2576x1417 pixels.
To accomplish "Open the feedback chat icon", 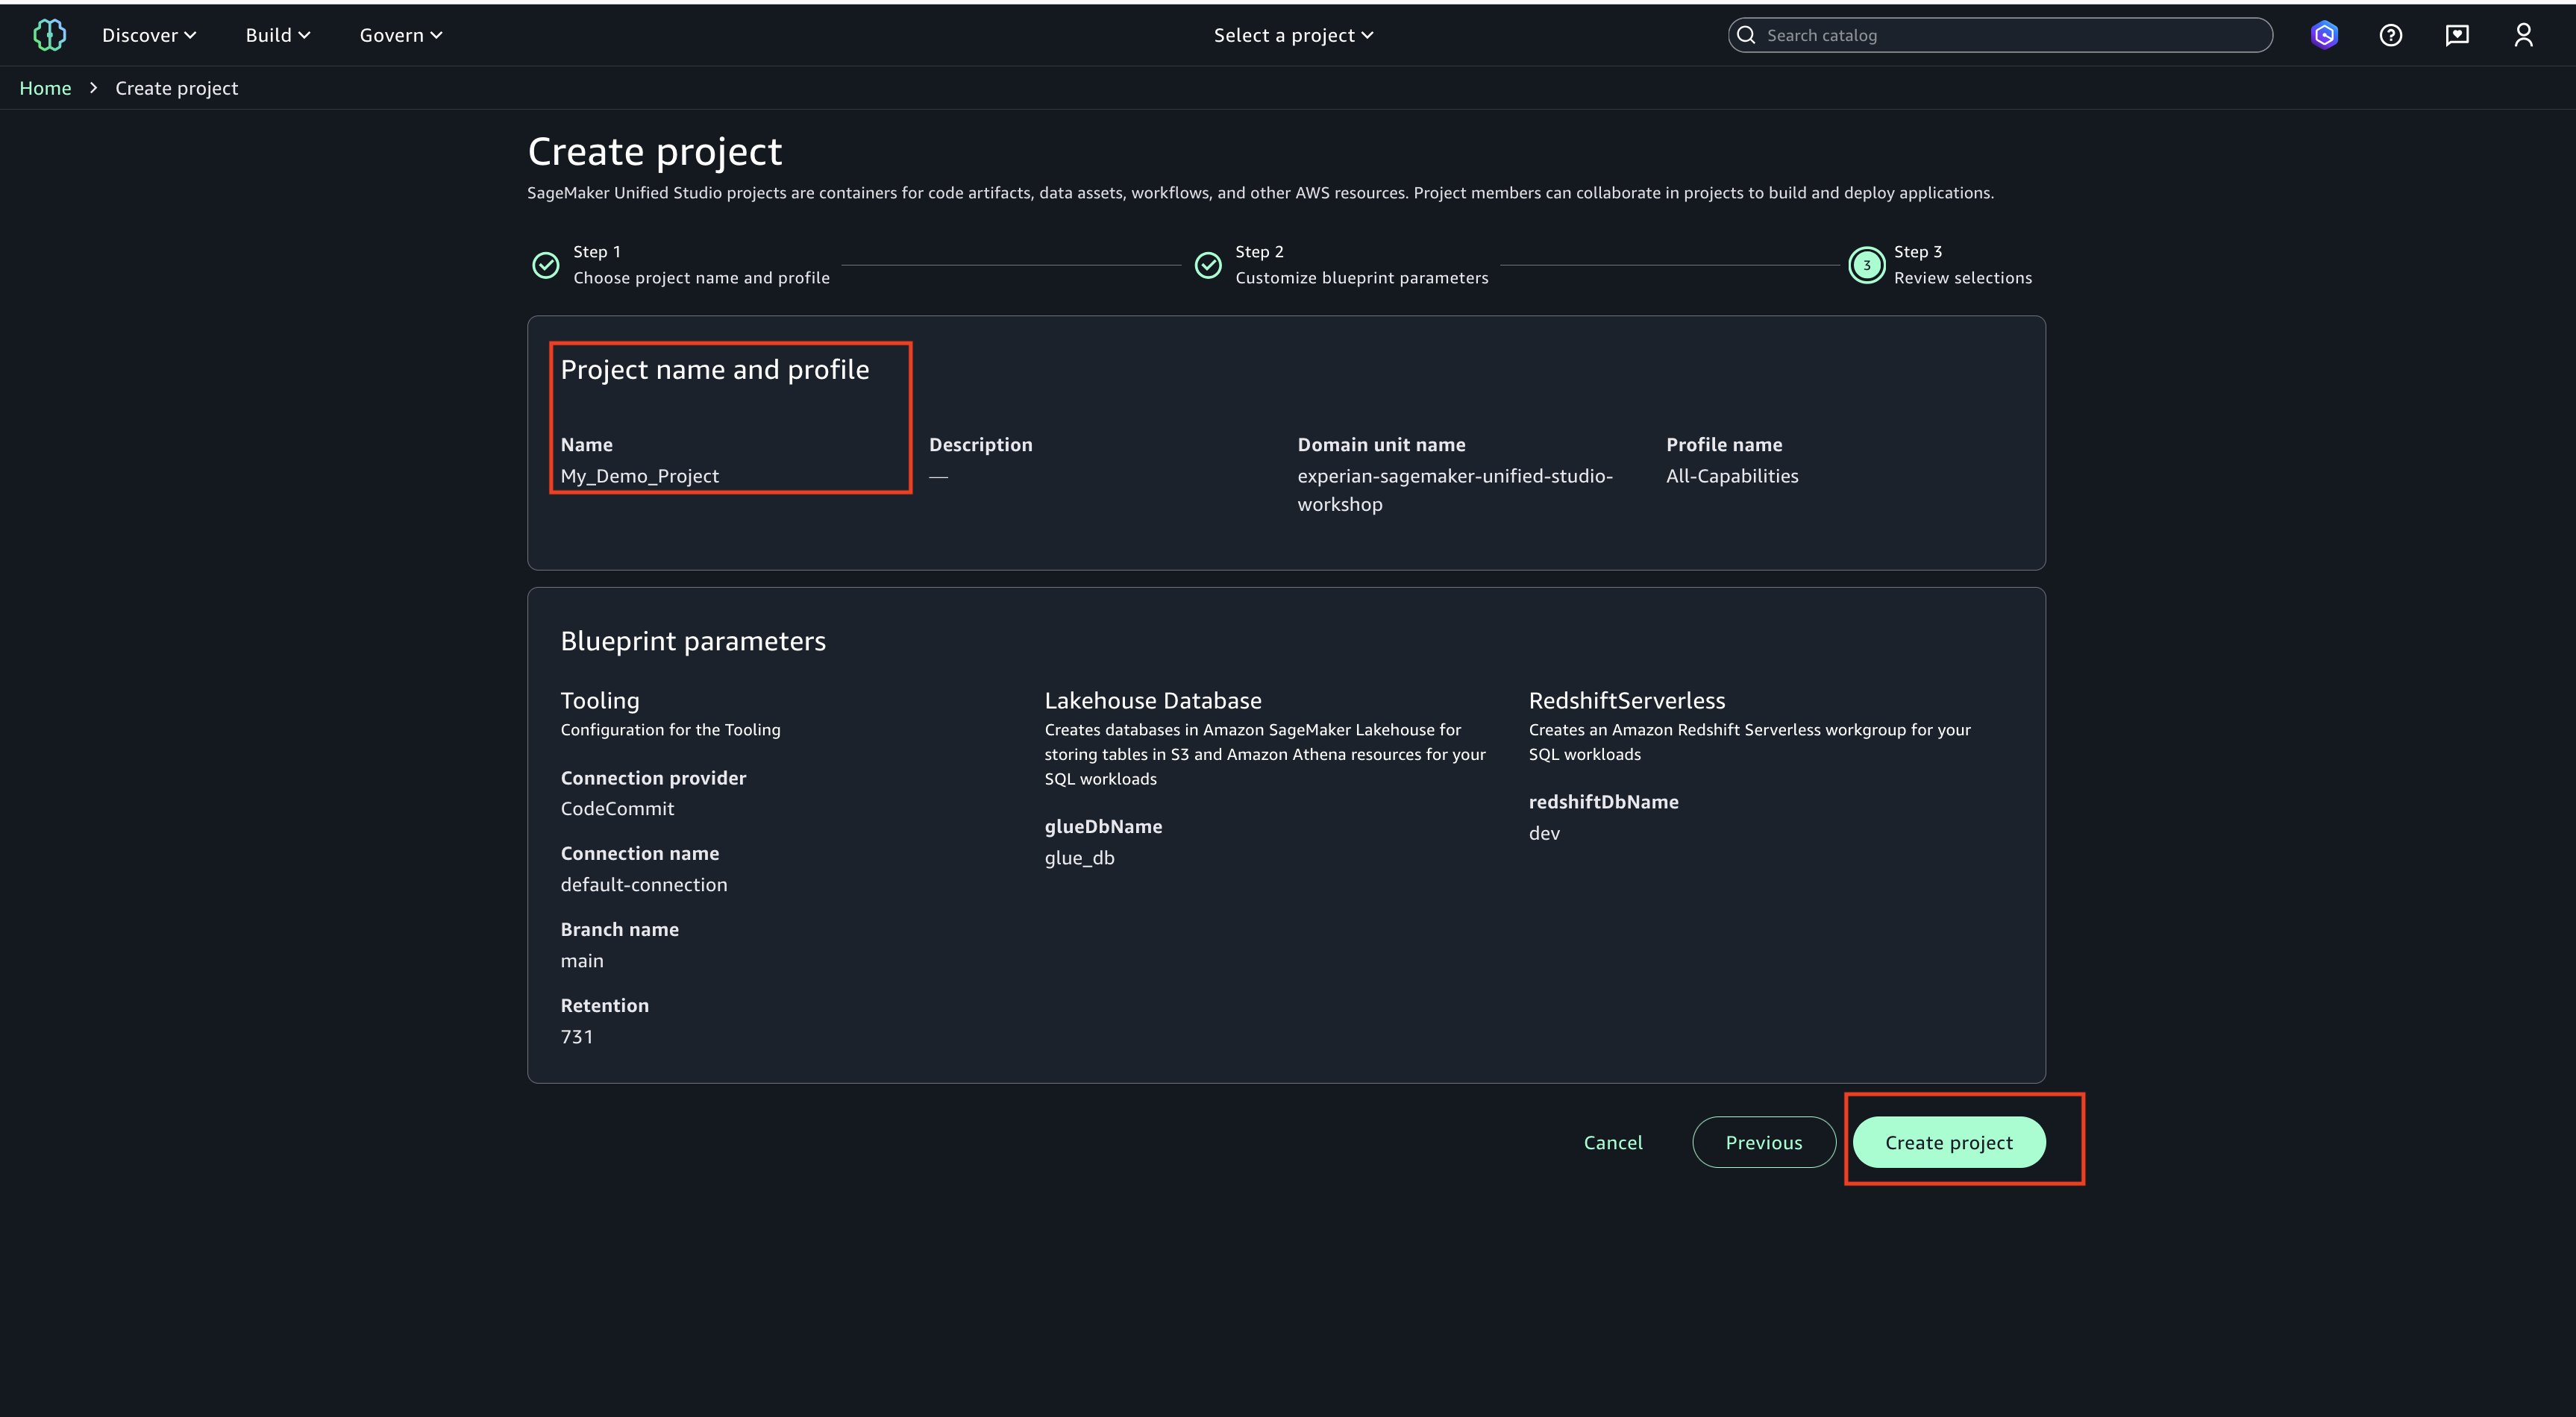I will (2457, 35).
